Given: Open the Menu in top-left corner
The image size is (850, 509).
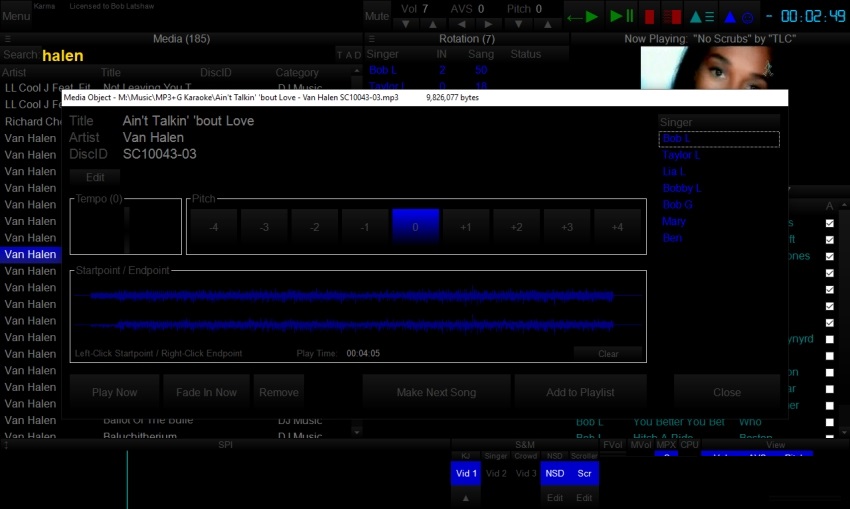Looking at the screenshot, I should click(16, 16).
